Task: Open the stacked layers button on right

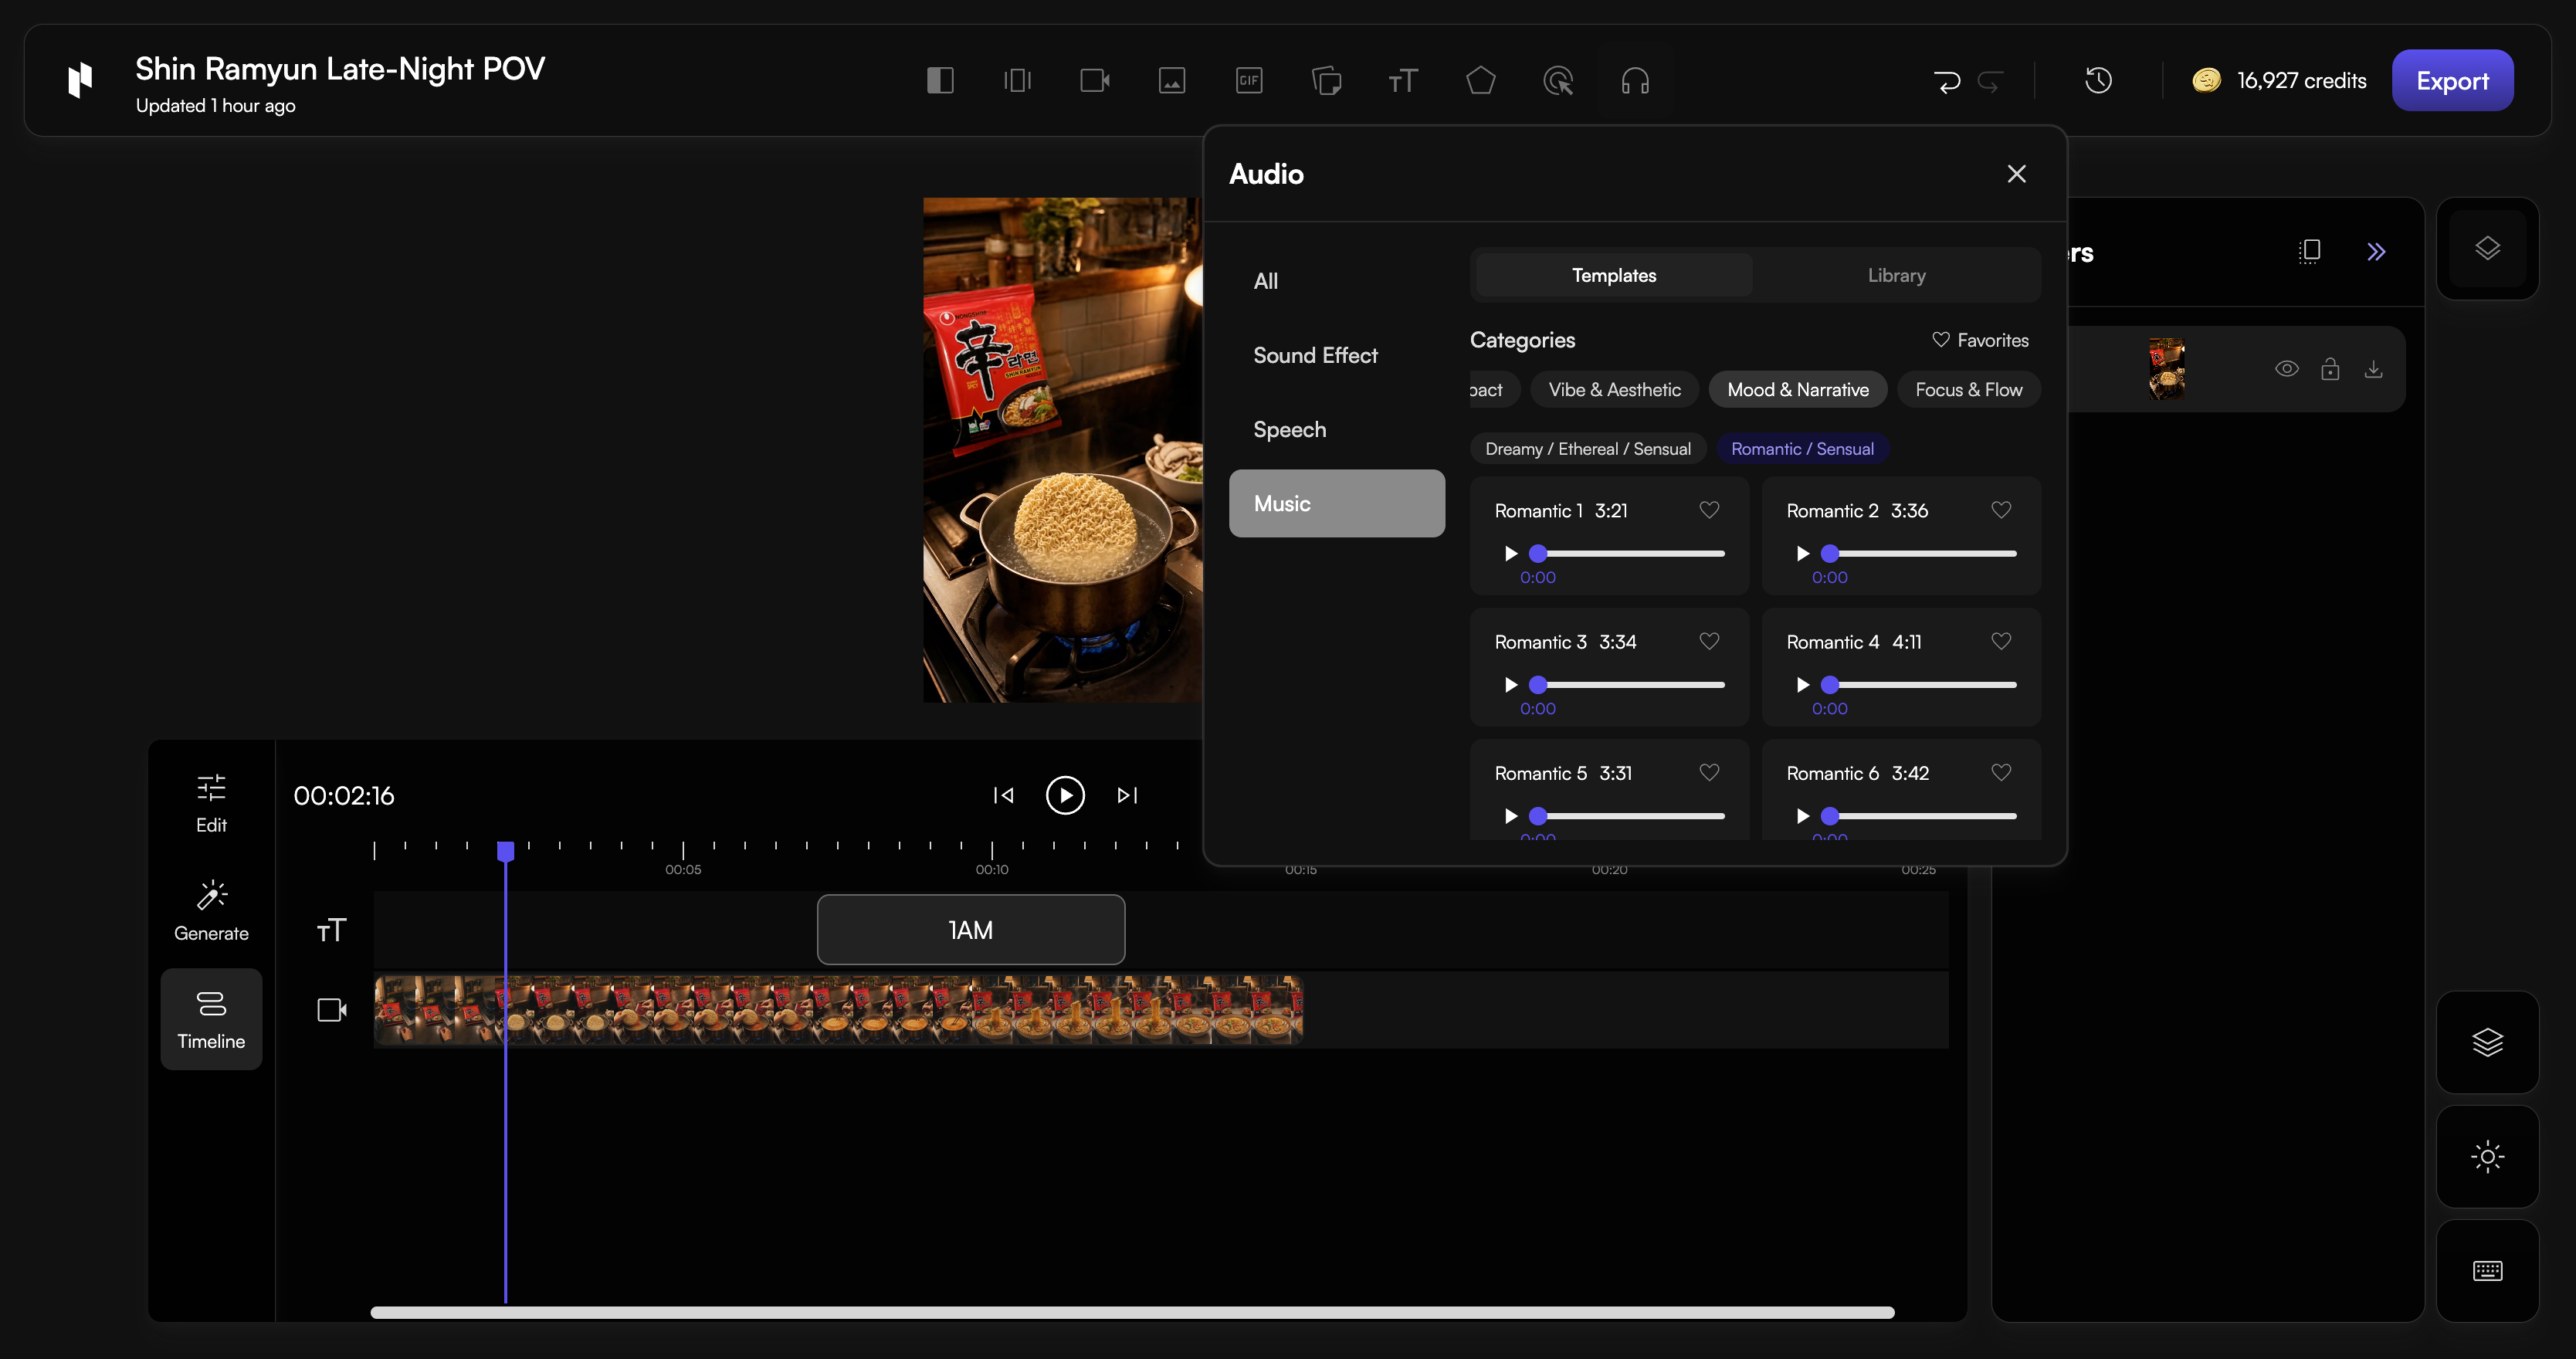Action: tap(2487, 1042)
